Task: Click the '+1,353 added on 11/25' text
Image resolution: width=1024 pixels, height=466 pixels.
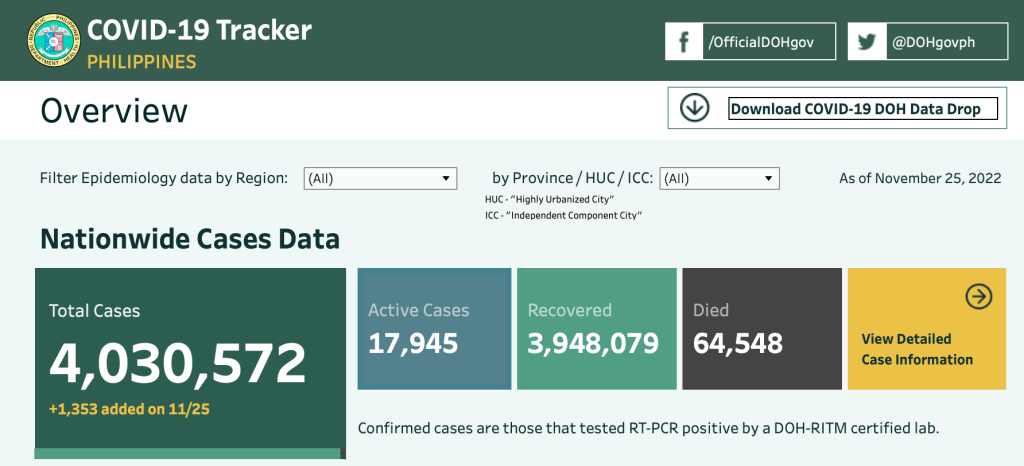Action: click(x=129, y=409)
